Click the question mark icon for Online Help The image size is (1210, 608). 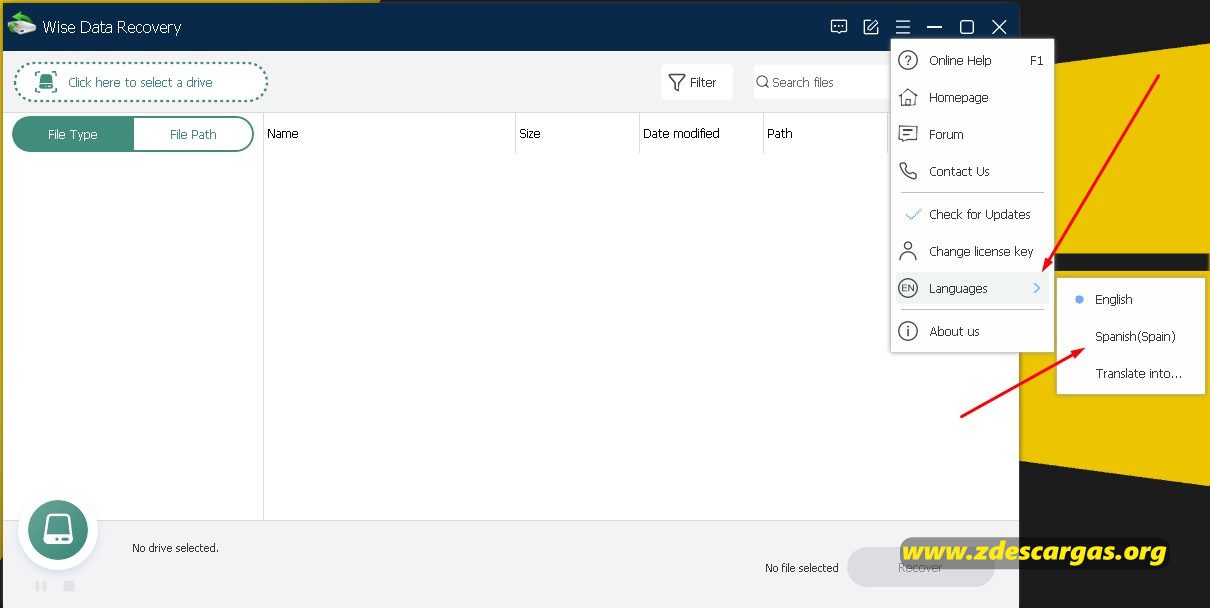tap(908, 60)
